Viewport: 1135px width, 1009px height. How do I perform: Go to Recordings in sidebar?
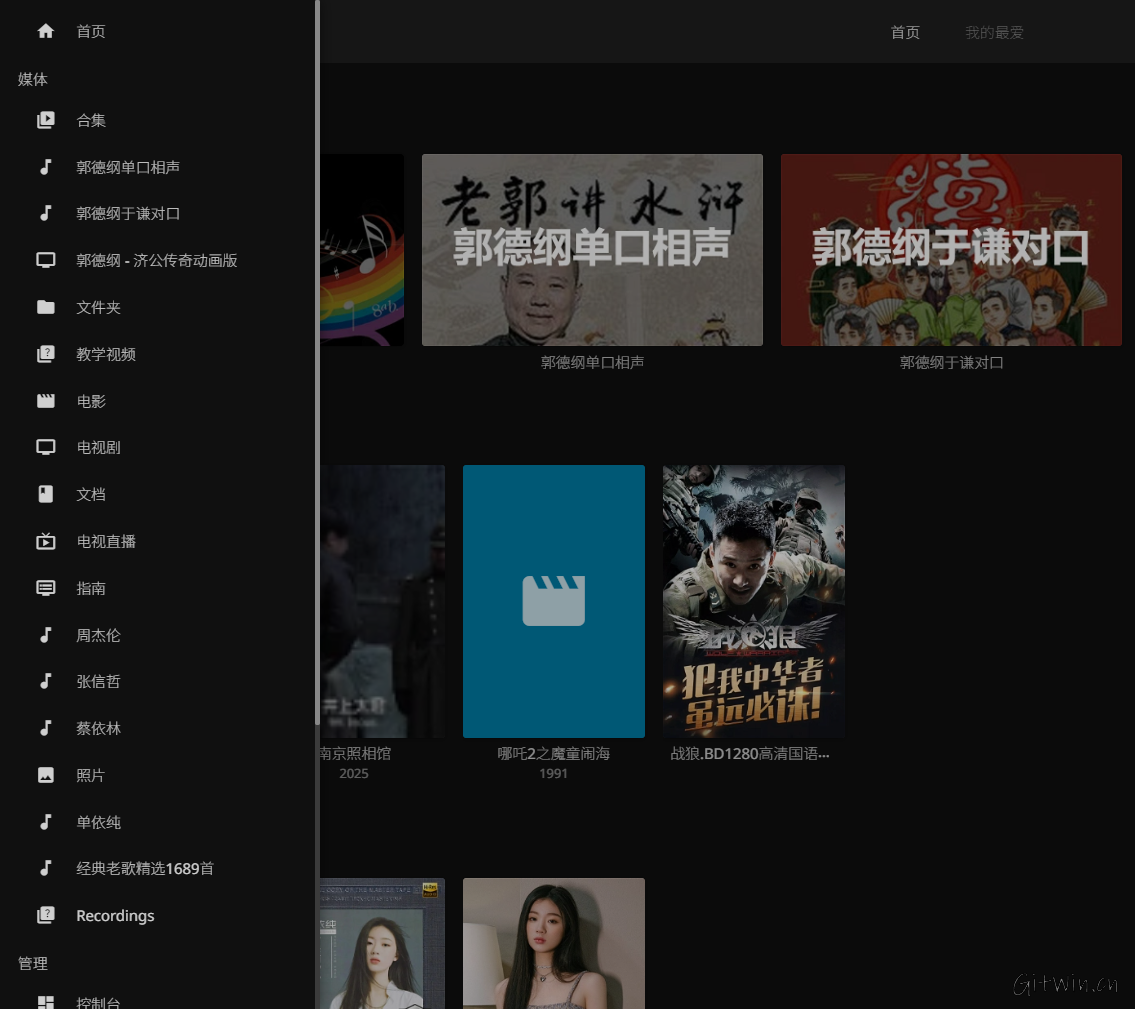click(x=115, y=916)
